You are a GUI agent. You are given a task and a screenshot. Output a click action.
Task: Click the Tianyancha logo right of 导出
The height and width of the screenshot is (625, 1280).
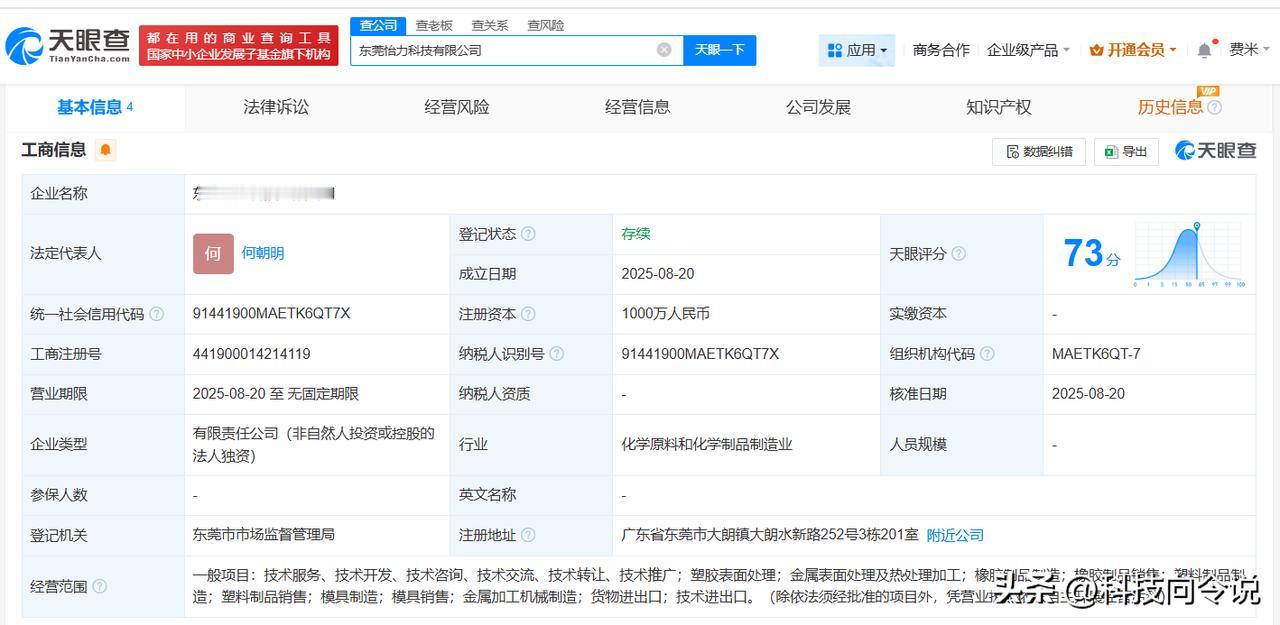1215,151
